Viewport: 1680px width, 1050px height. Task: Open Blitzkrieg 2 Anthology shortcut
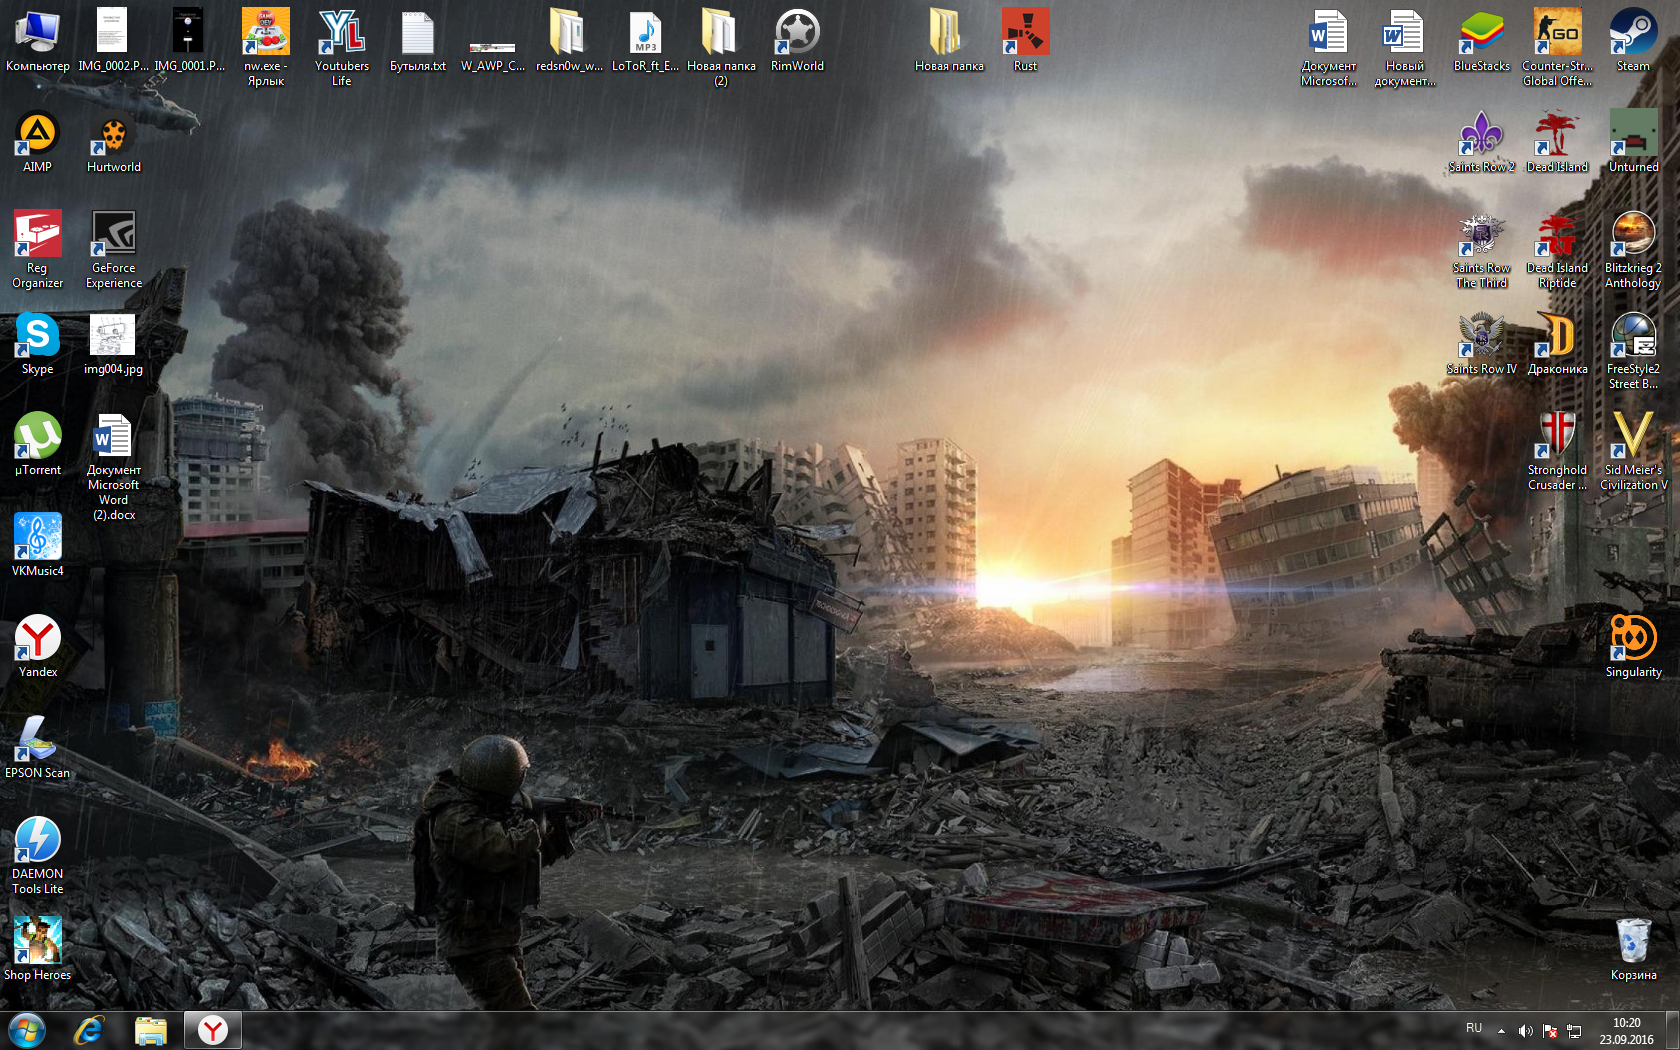click(x=1633, y=250)
